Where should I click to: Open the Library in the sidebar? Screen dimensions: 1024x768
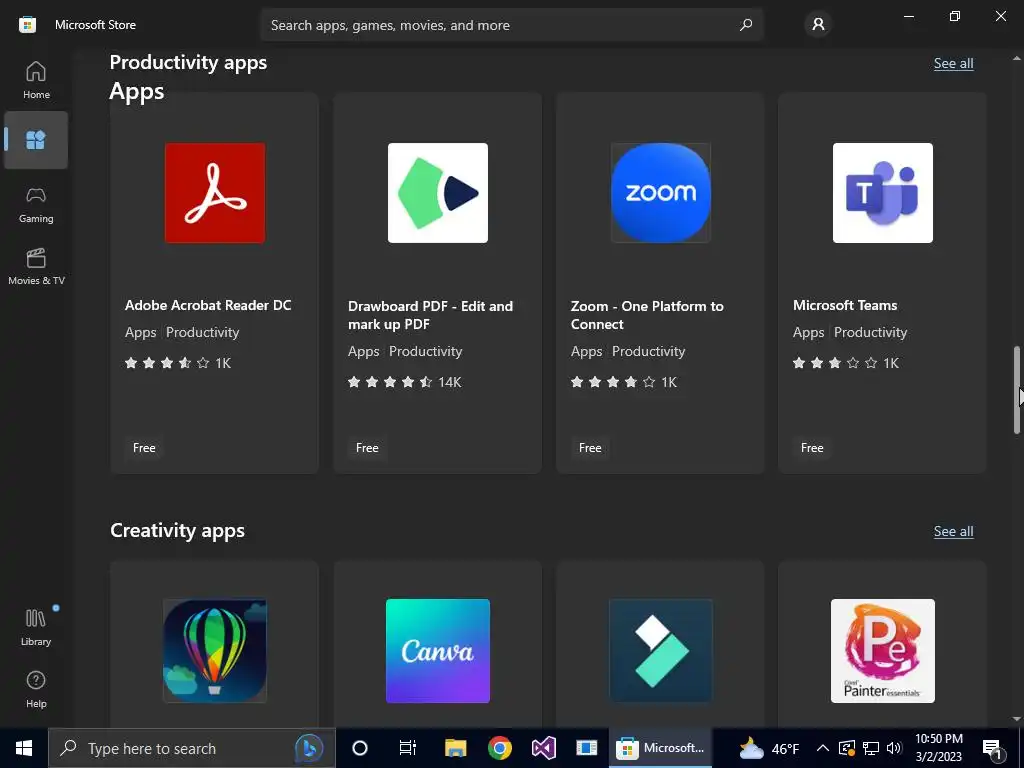click(x=36, y=627)
